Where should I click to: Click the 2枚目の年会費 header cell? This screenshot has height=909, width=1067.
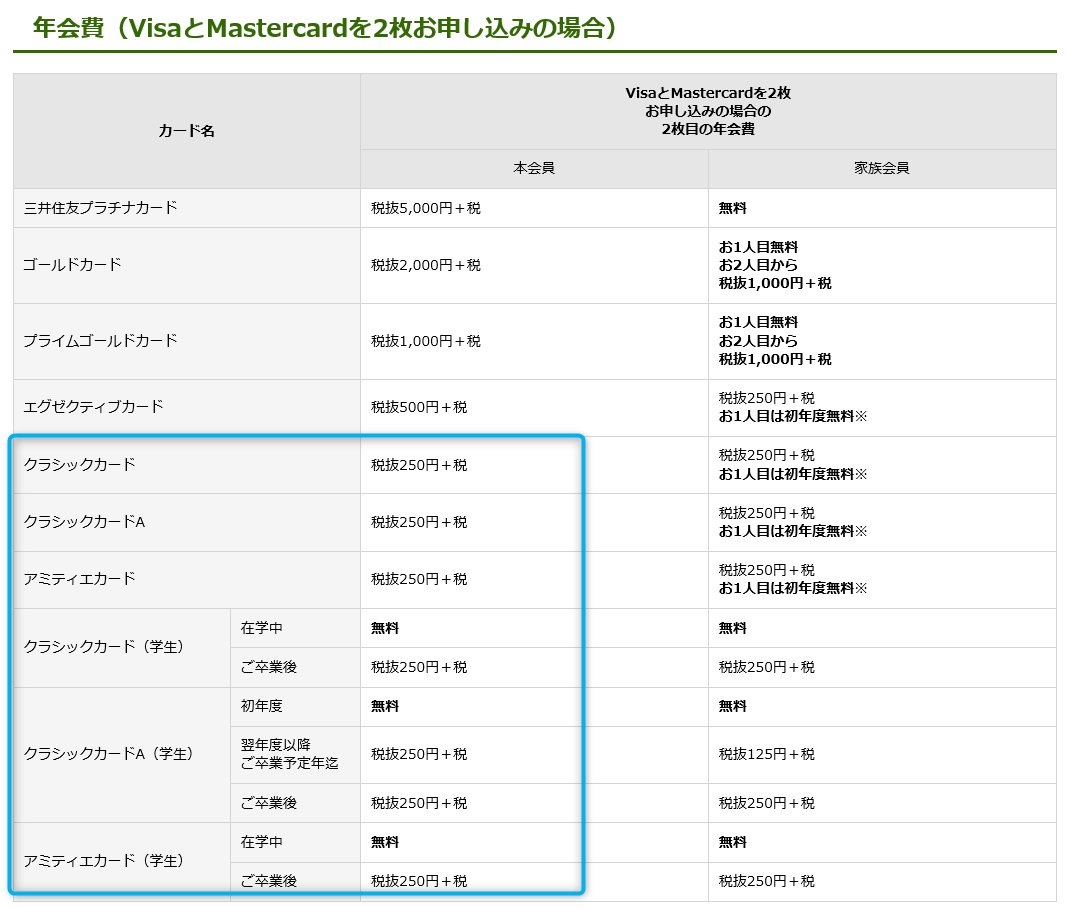(x=708, y=111)
